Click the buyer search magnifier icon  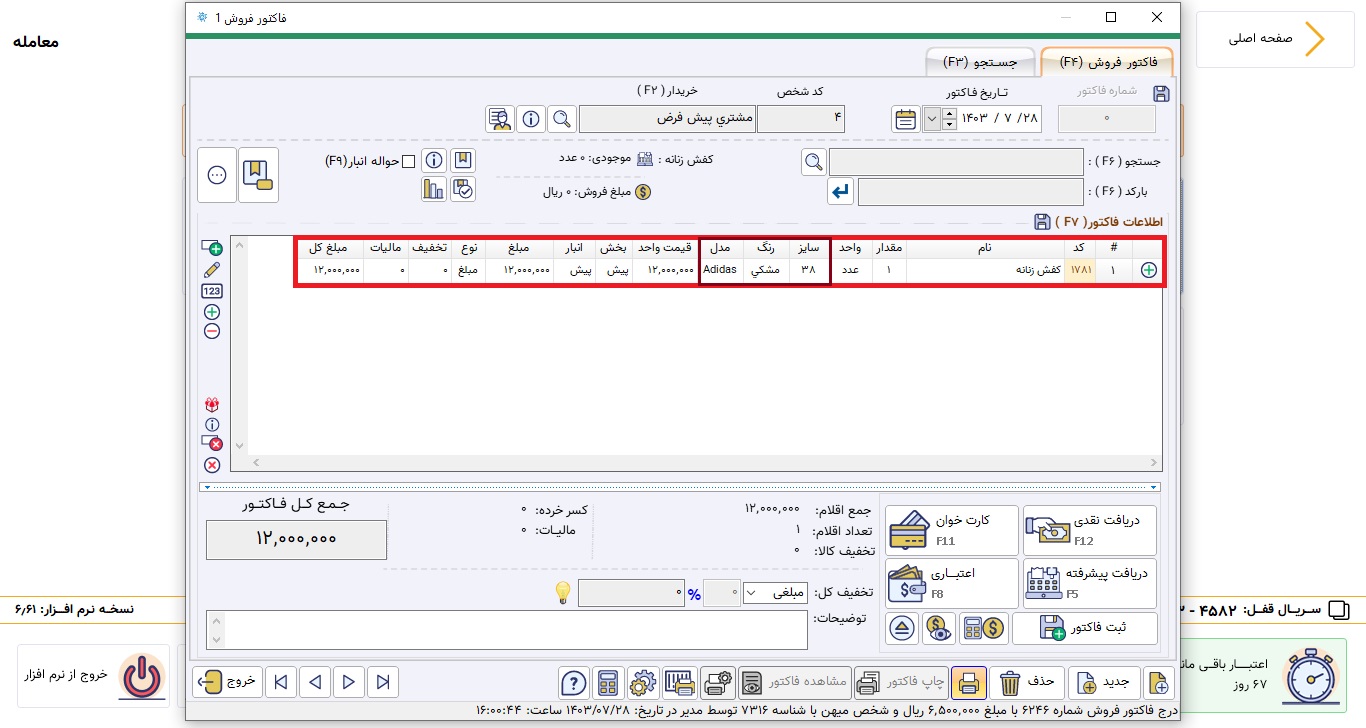[x=562, y=119]
